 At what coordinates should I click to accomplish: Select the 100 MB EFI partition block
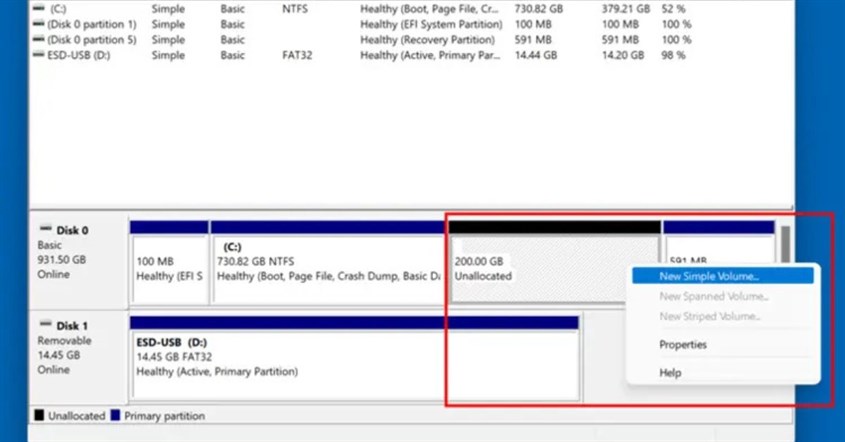coord(169,262)
